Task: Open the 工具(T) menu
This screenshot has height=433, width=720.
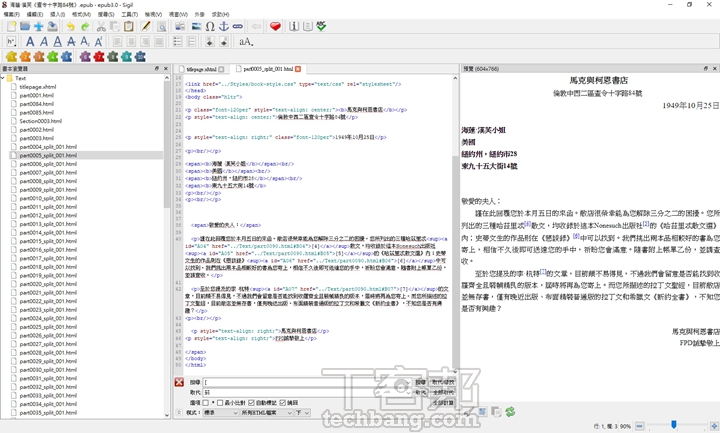Action: point(129,14)
